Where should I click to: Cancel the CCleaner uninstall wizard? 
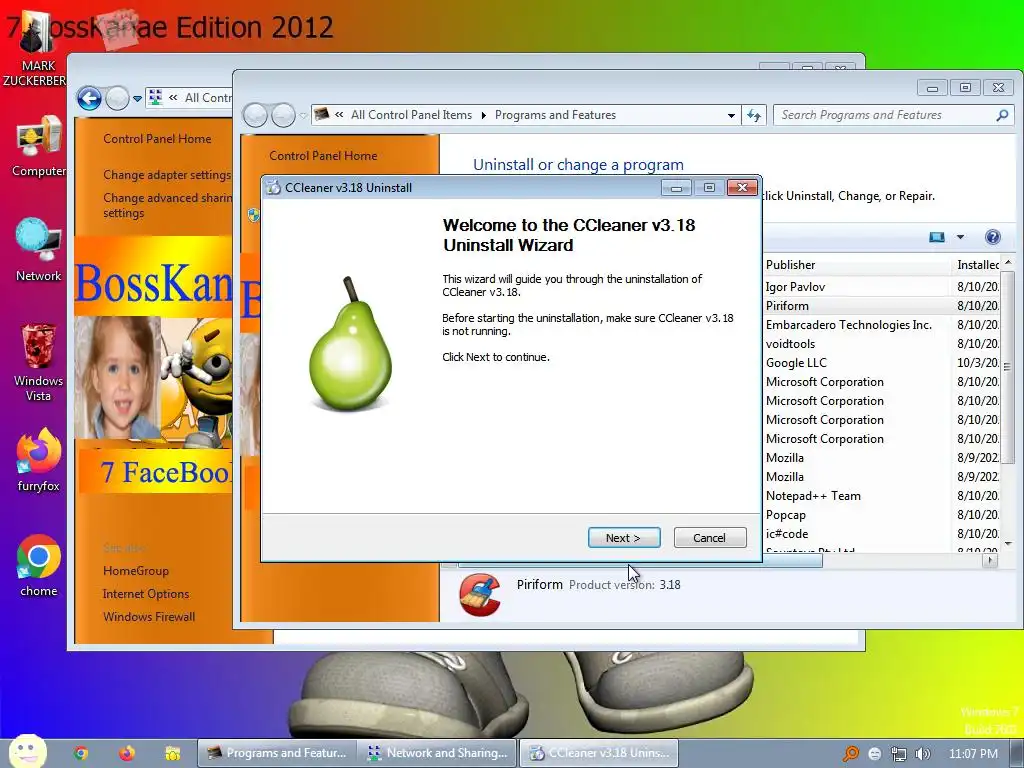(x=709, y=537)
